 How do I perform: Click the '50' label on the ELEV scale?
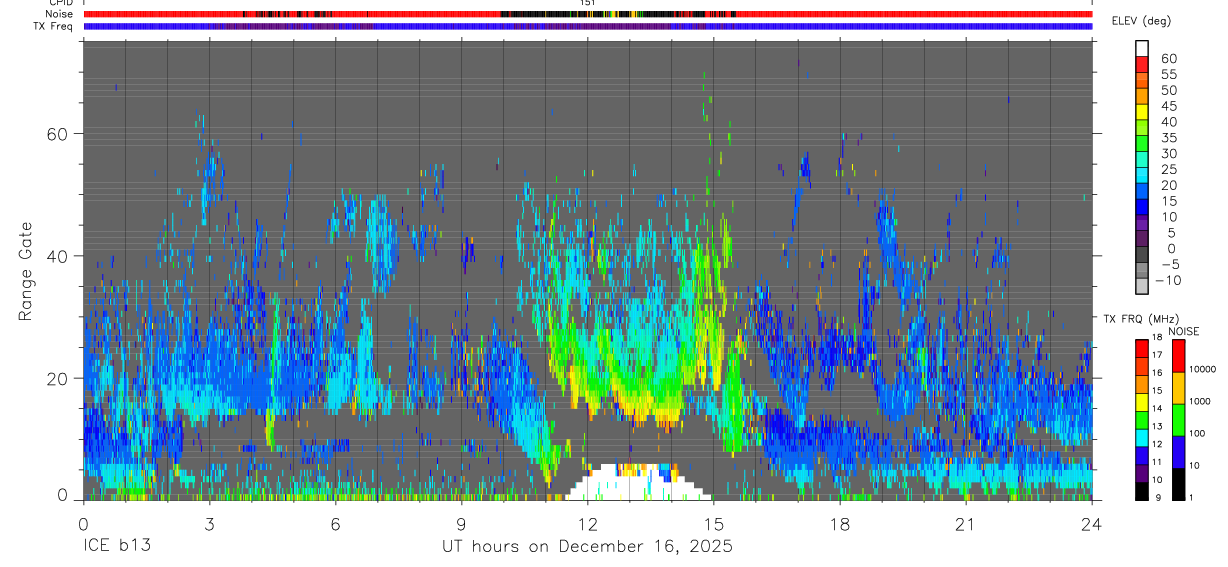tap(1168, 90)
